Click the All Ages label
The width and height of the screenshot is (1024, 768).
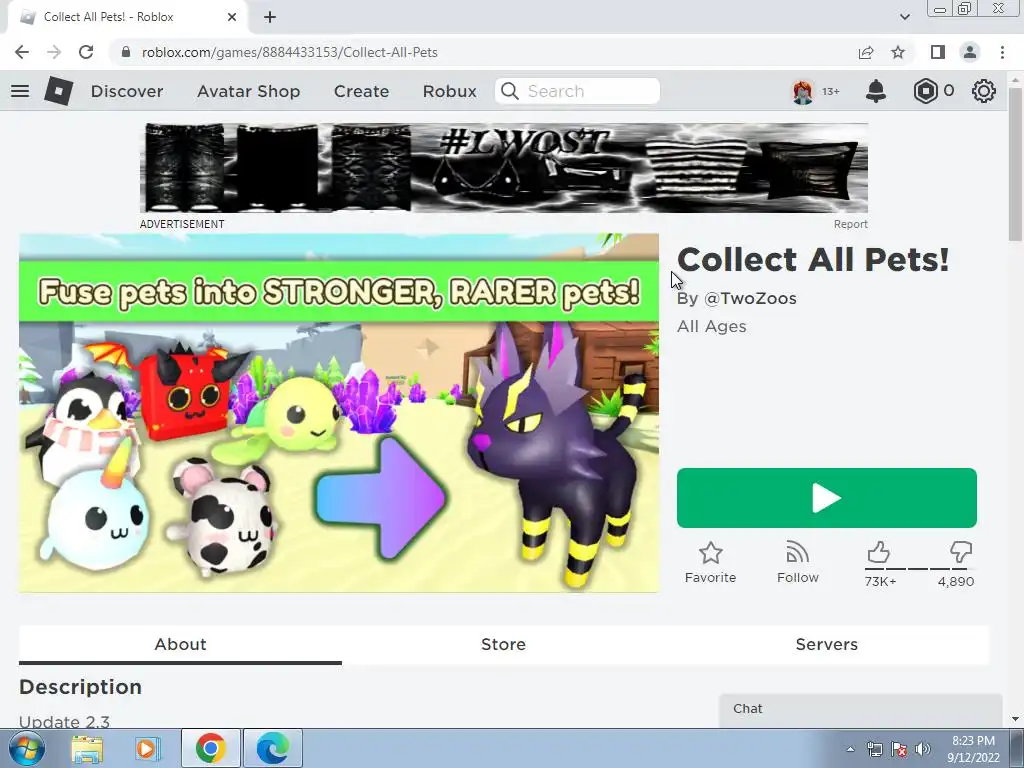pyautogui.click(x=711, y=327)
